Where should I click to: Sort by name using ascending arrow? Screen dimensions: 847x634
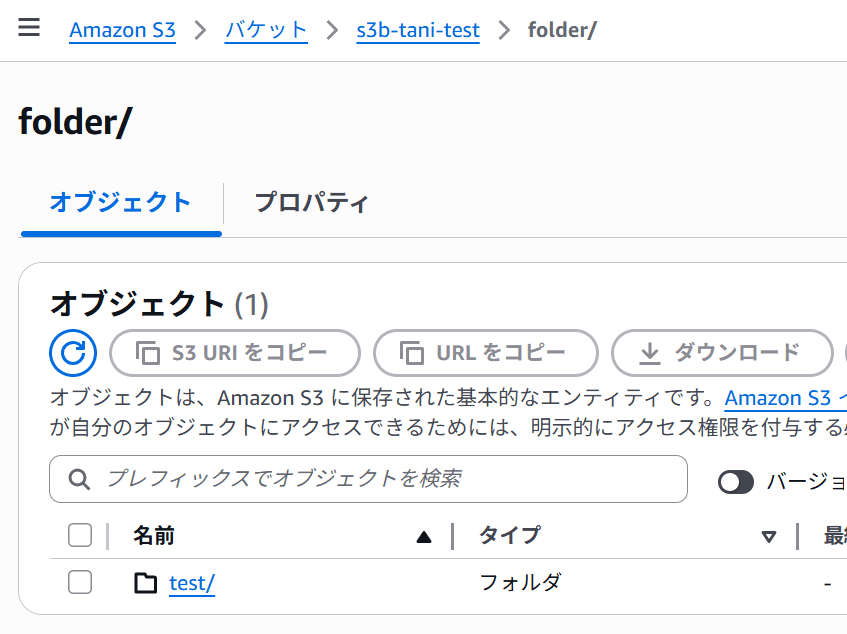(424, 537)
